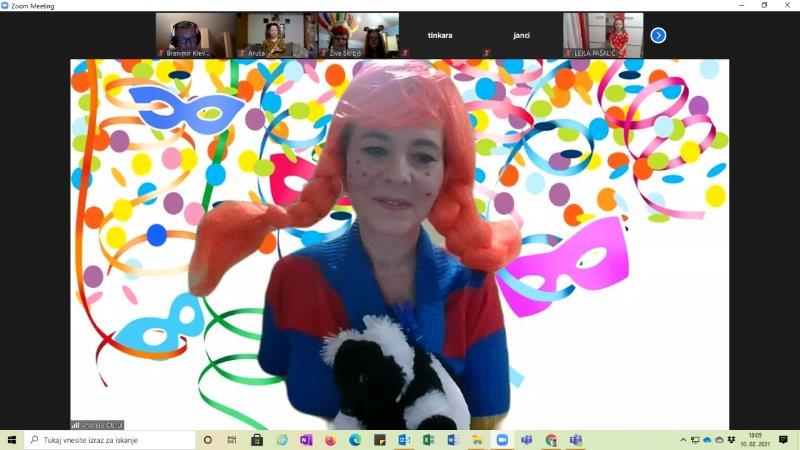Click the muted mic icon on Aruša's tile
Image resolution: width=800 pixels, height=450 pixels.
[242, 53]
